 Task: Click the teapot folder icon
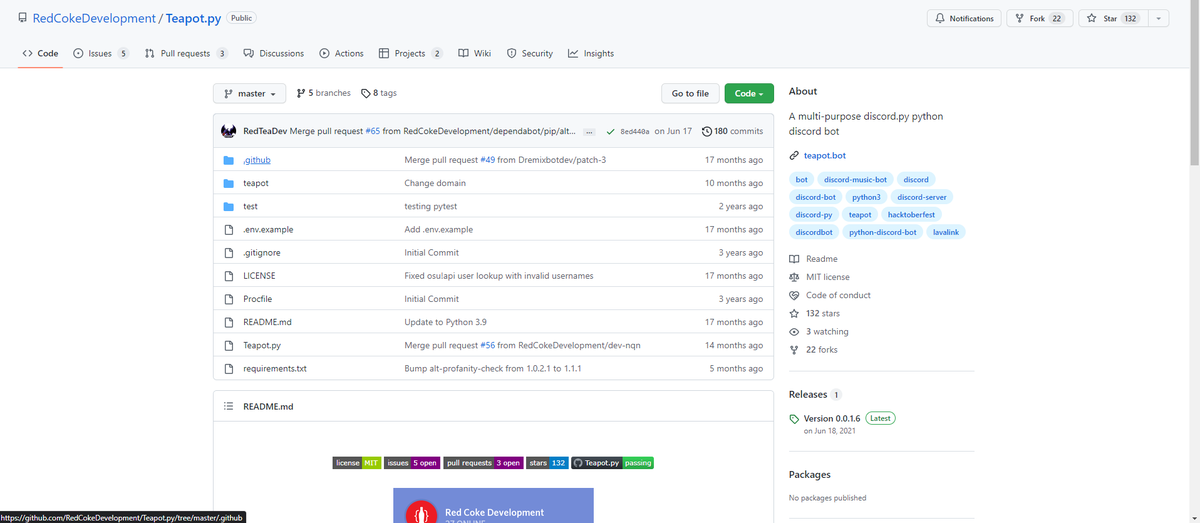coord(228,183)
